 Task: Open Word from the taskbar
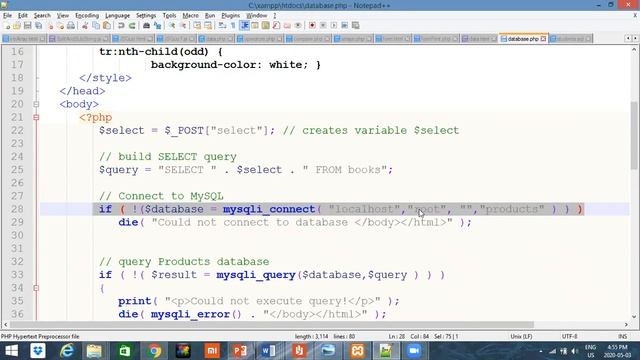coord(268,351)
